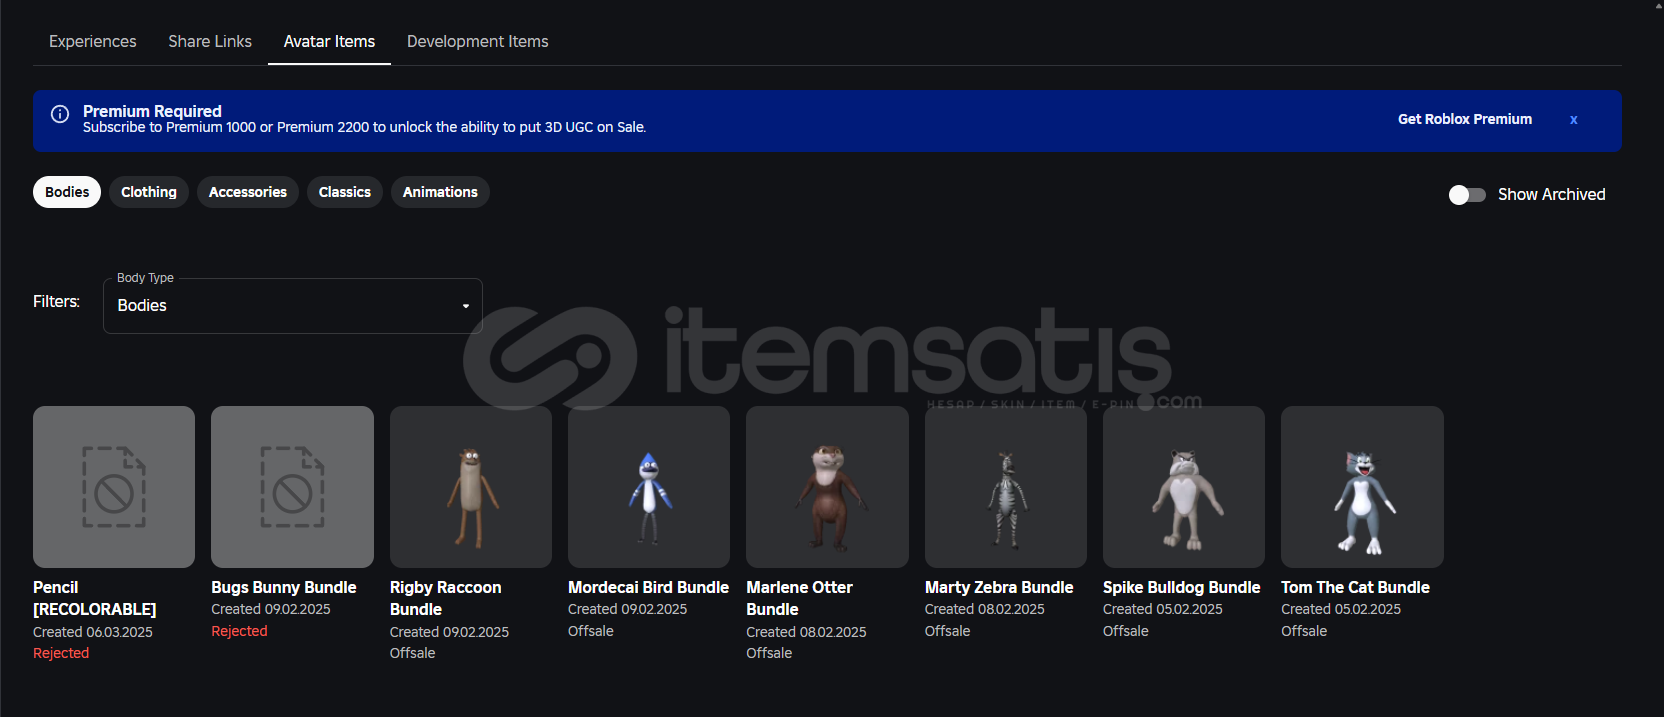Screen dimensions: 1664x717
Task: Select the Clothing category filter
Action: 149,192
